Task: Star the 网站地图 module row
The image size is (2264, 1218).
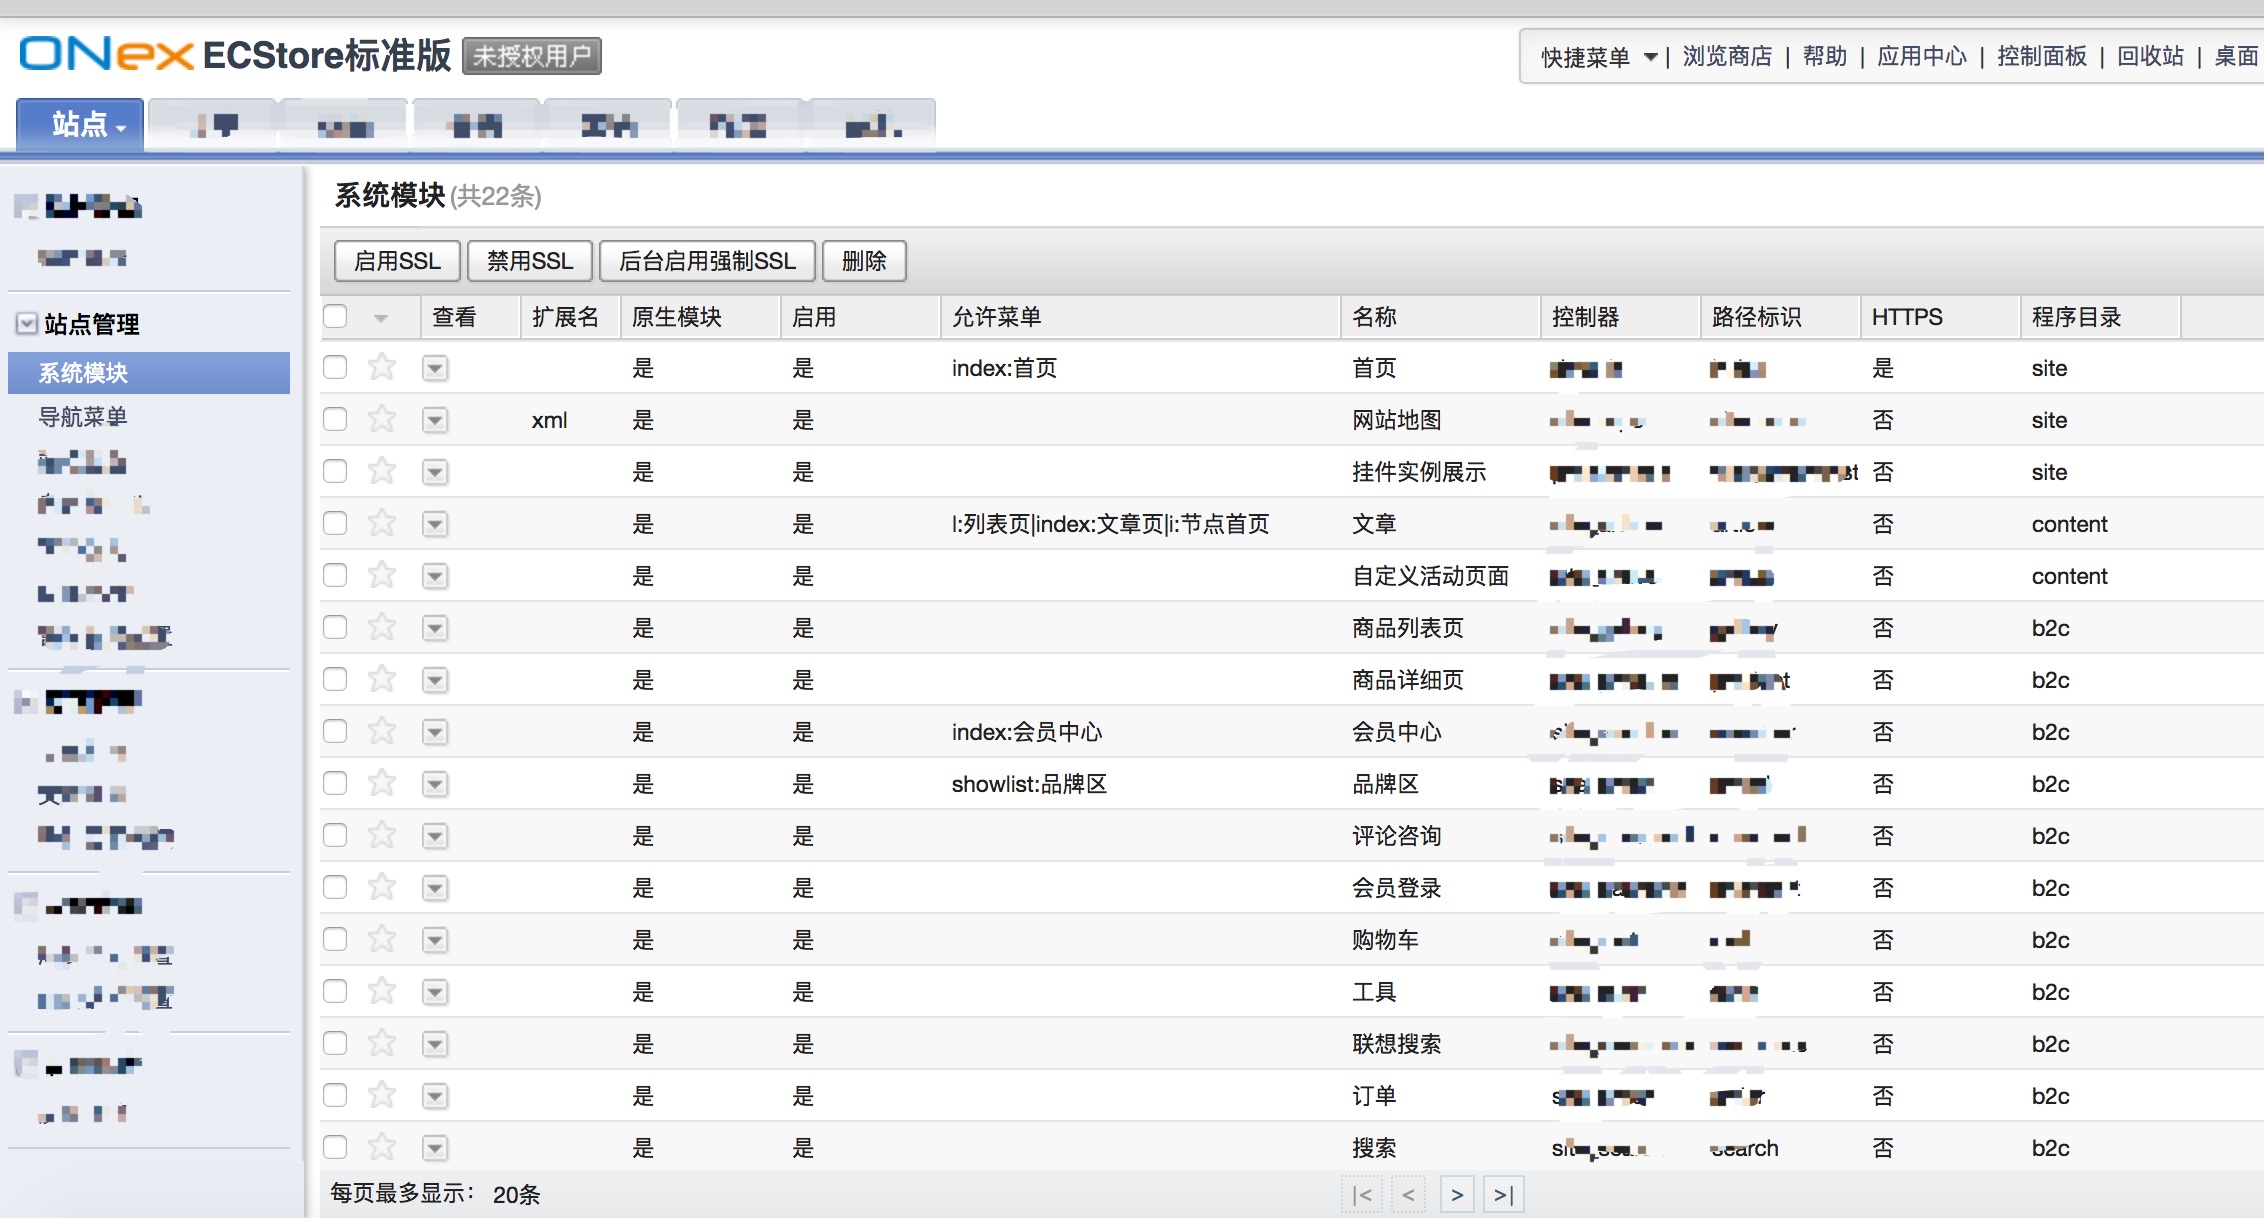Action: click(x=381, y=420)
